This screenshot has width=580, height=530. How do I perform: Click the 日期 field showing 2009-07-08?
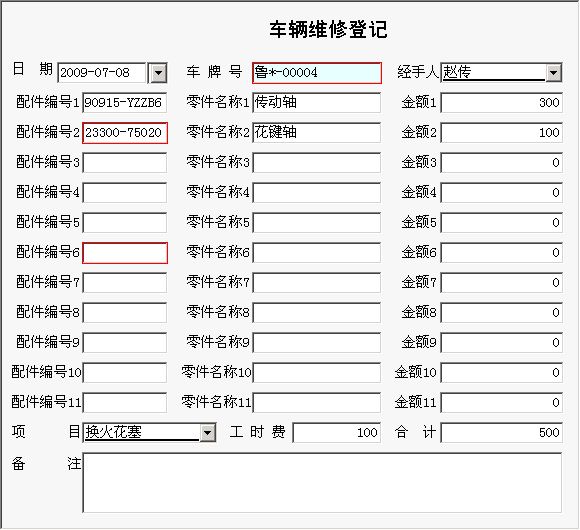102,72
